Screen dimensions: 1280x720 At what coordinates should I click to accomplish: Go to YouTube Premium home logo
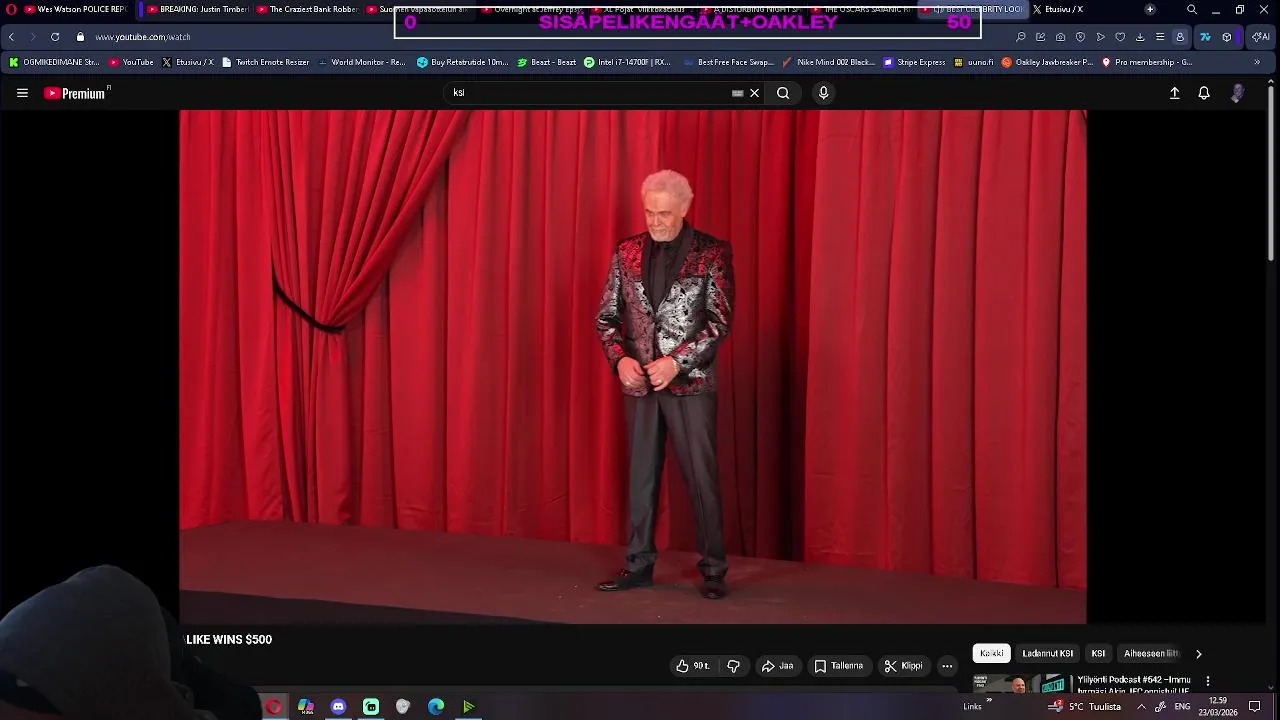(76, 93)
